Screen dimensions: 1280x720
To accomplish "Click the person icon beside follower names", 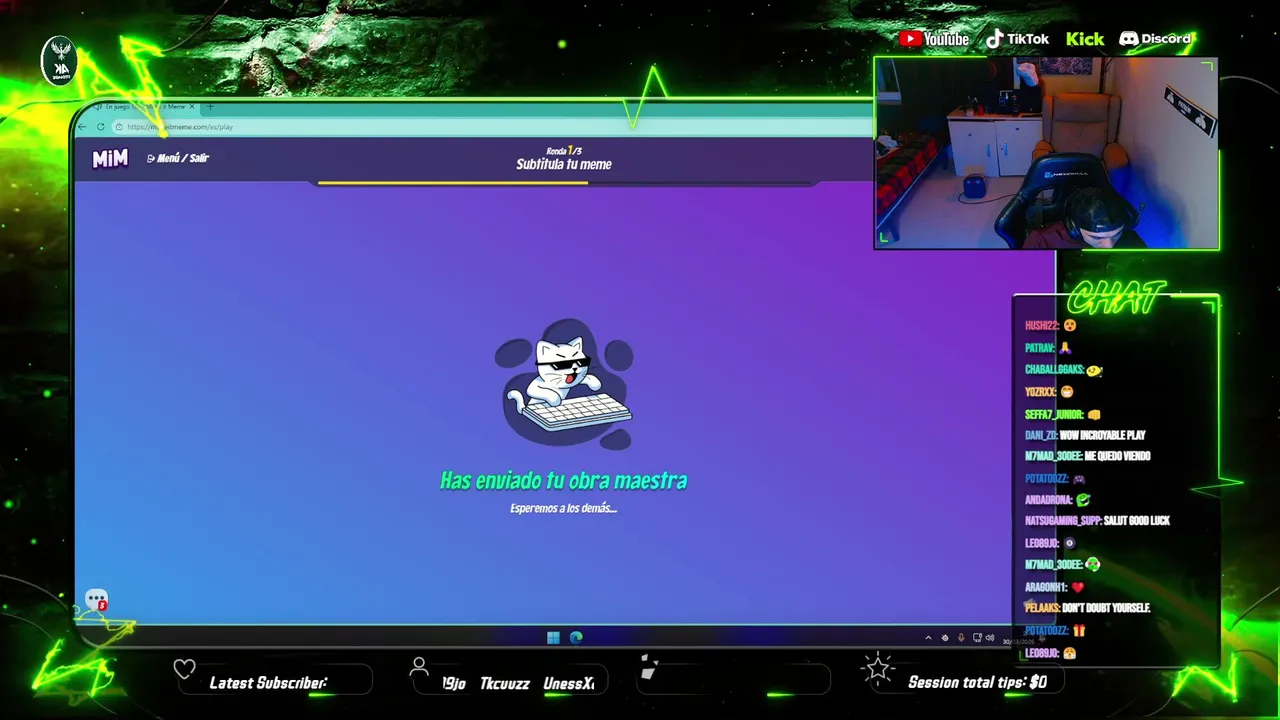I will (x=420, y=667).
